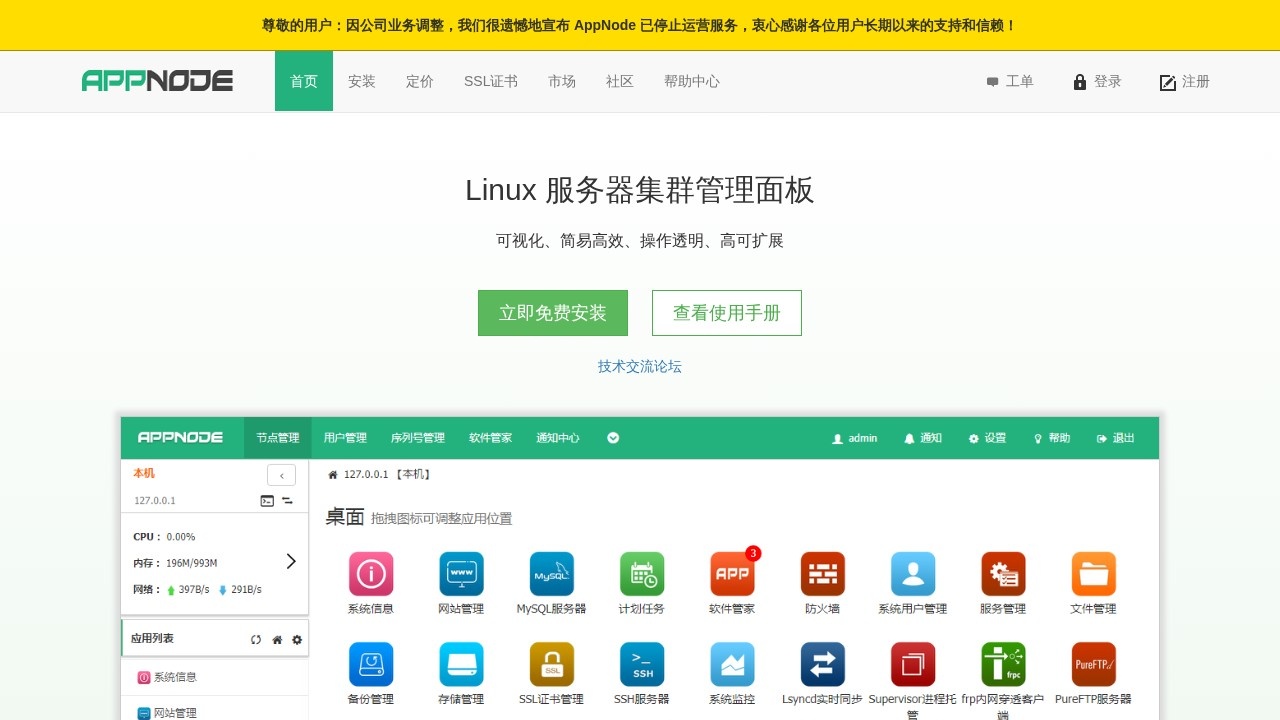The width and height of the screenshot is (1280, 720).
Task: Click the AppNode logo in panel screenshot
Action: (x=178, y=437)
